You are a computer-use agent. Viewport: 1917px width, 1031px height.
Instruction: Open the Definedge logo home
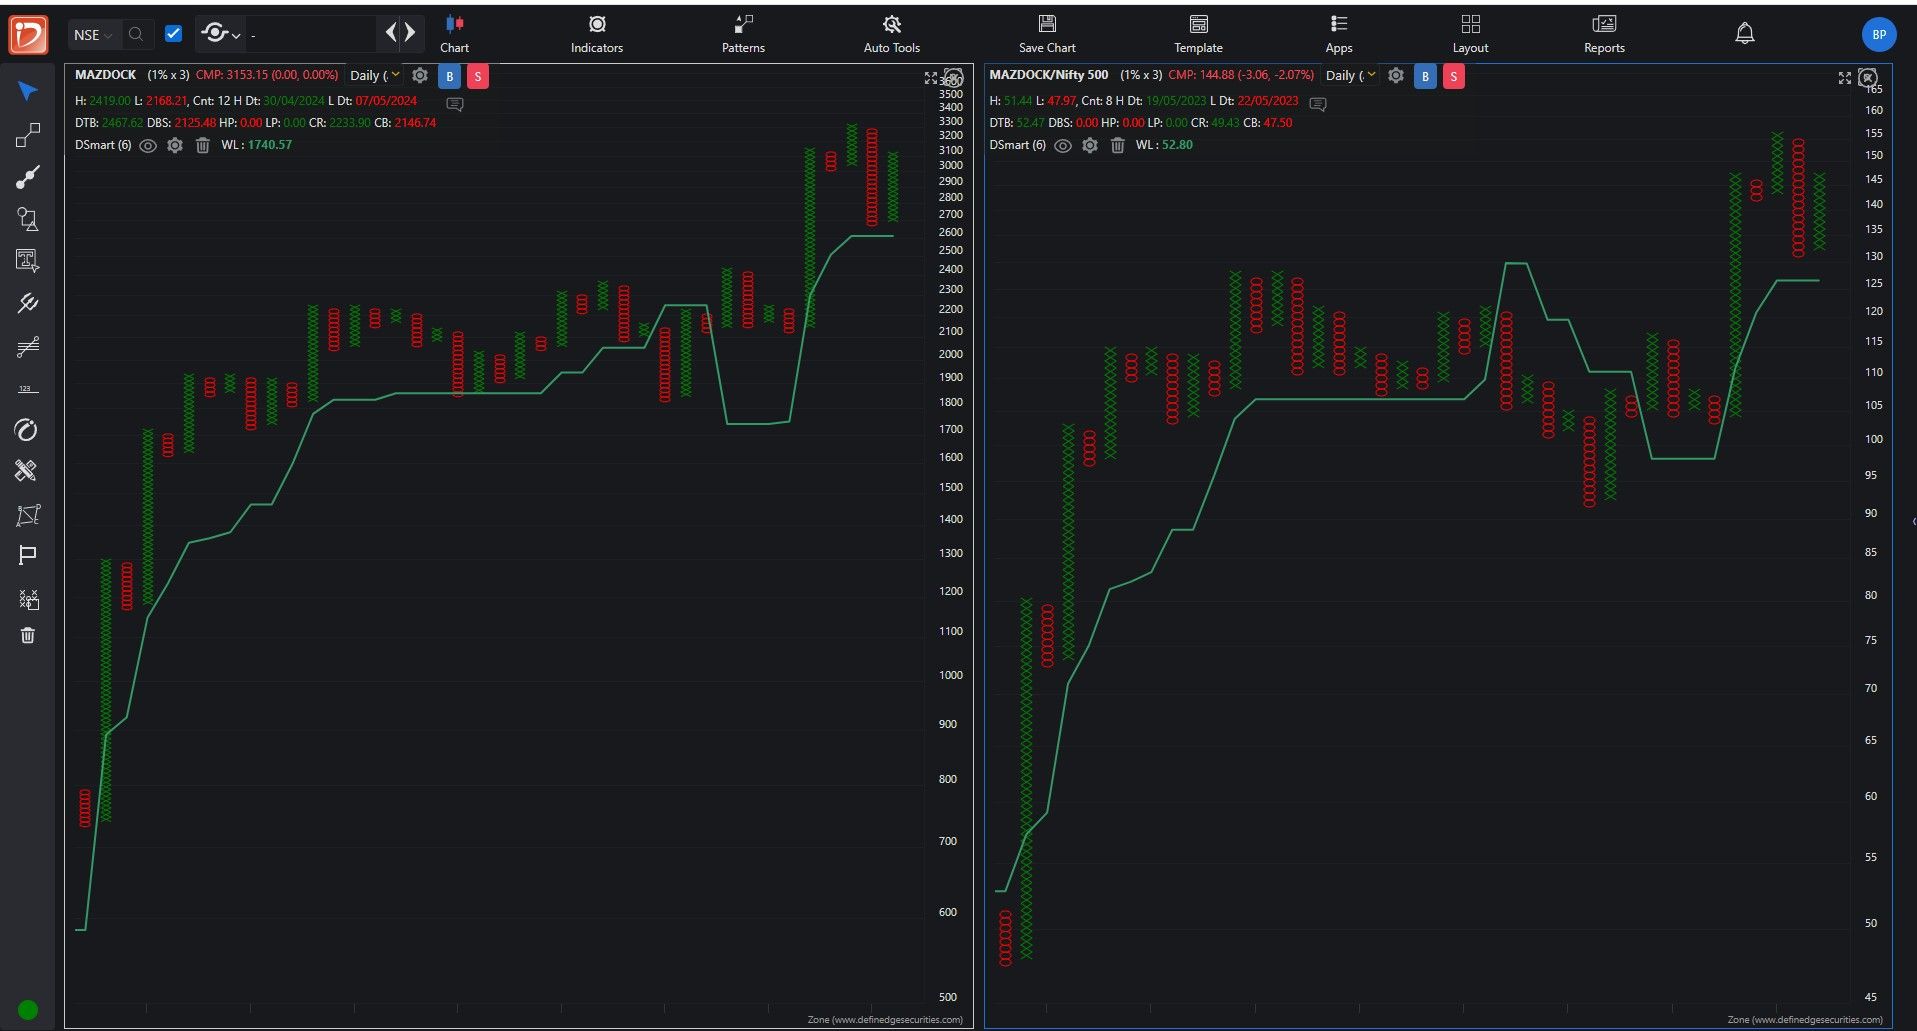click(x=28, y=35)
